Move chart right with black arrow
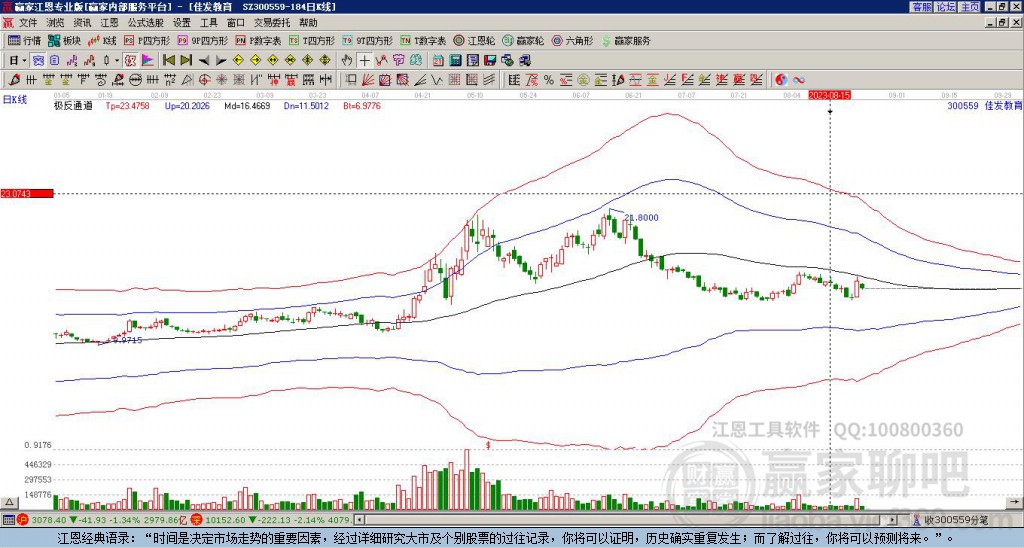This screenshot has height=548, width=1024. (x=221, y=61)
